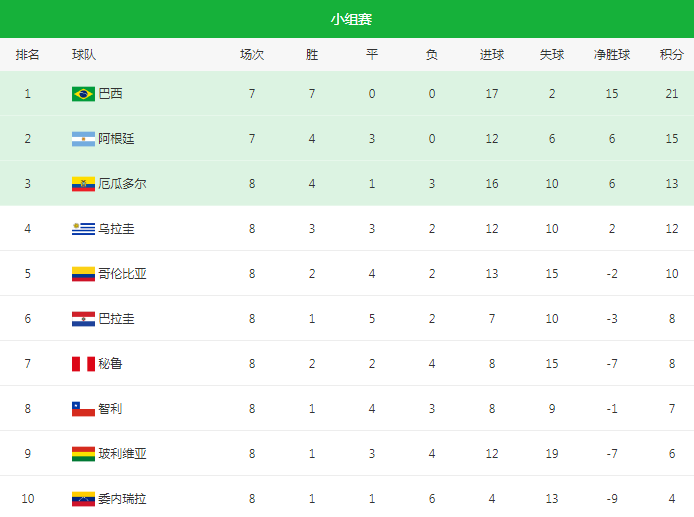Open the 巴西 team link
Screen dimensions: 694x517
point(111,94)
